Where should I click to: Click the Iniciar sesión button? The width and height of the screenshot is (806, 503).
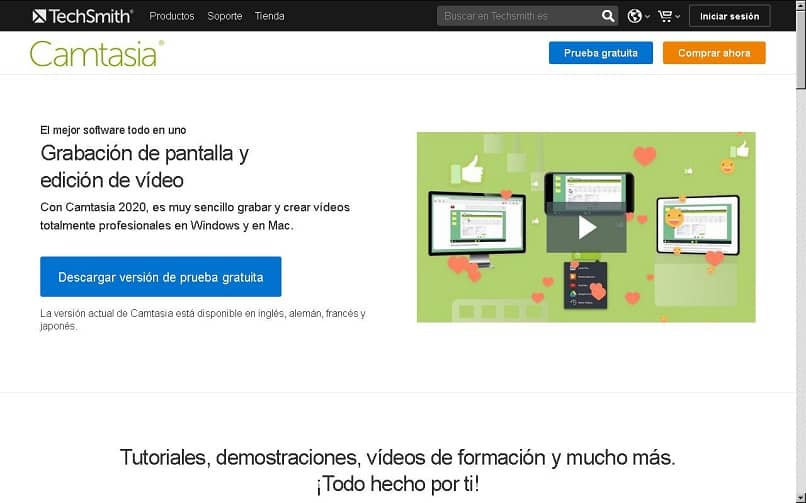(x=729, y=16)
